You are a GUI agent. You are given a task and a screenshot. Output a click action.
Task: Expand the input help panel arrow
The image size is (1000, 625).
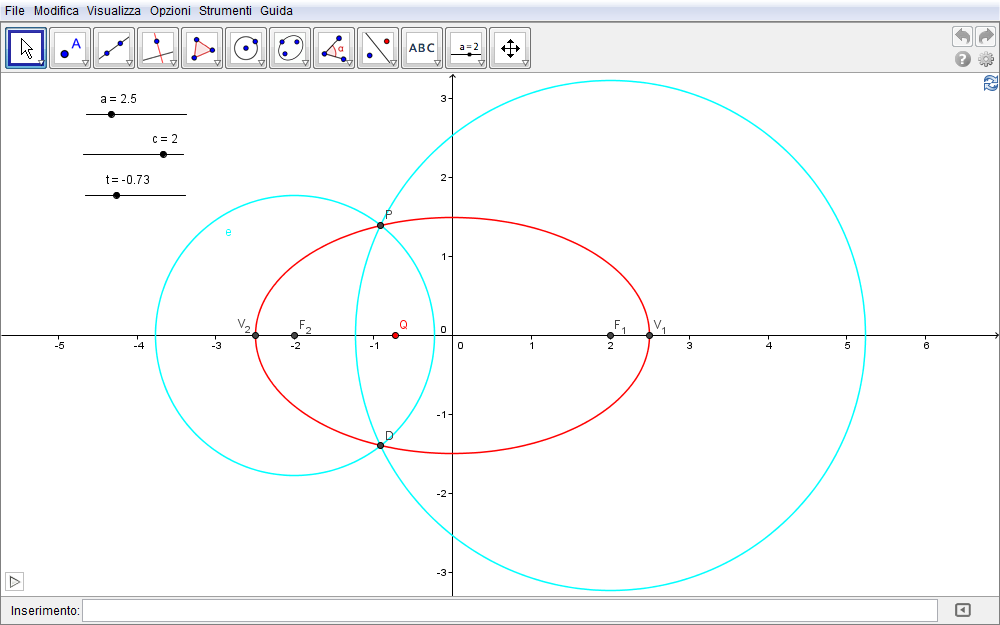click(x=963, y=610)
